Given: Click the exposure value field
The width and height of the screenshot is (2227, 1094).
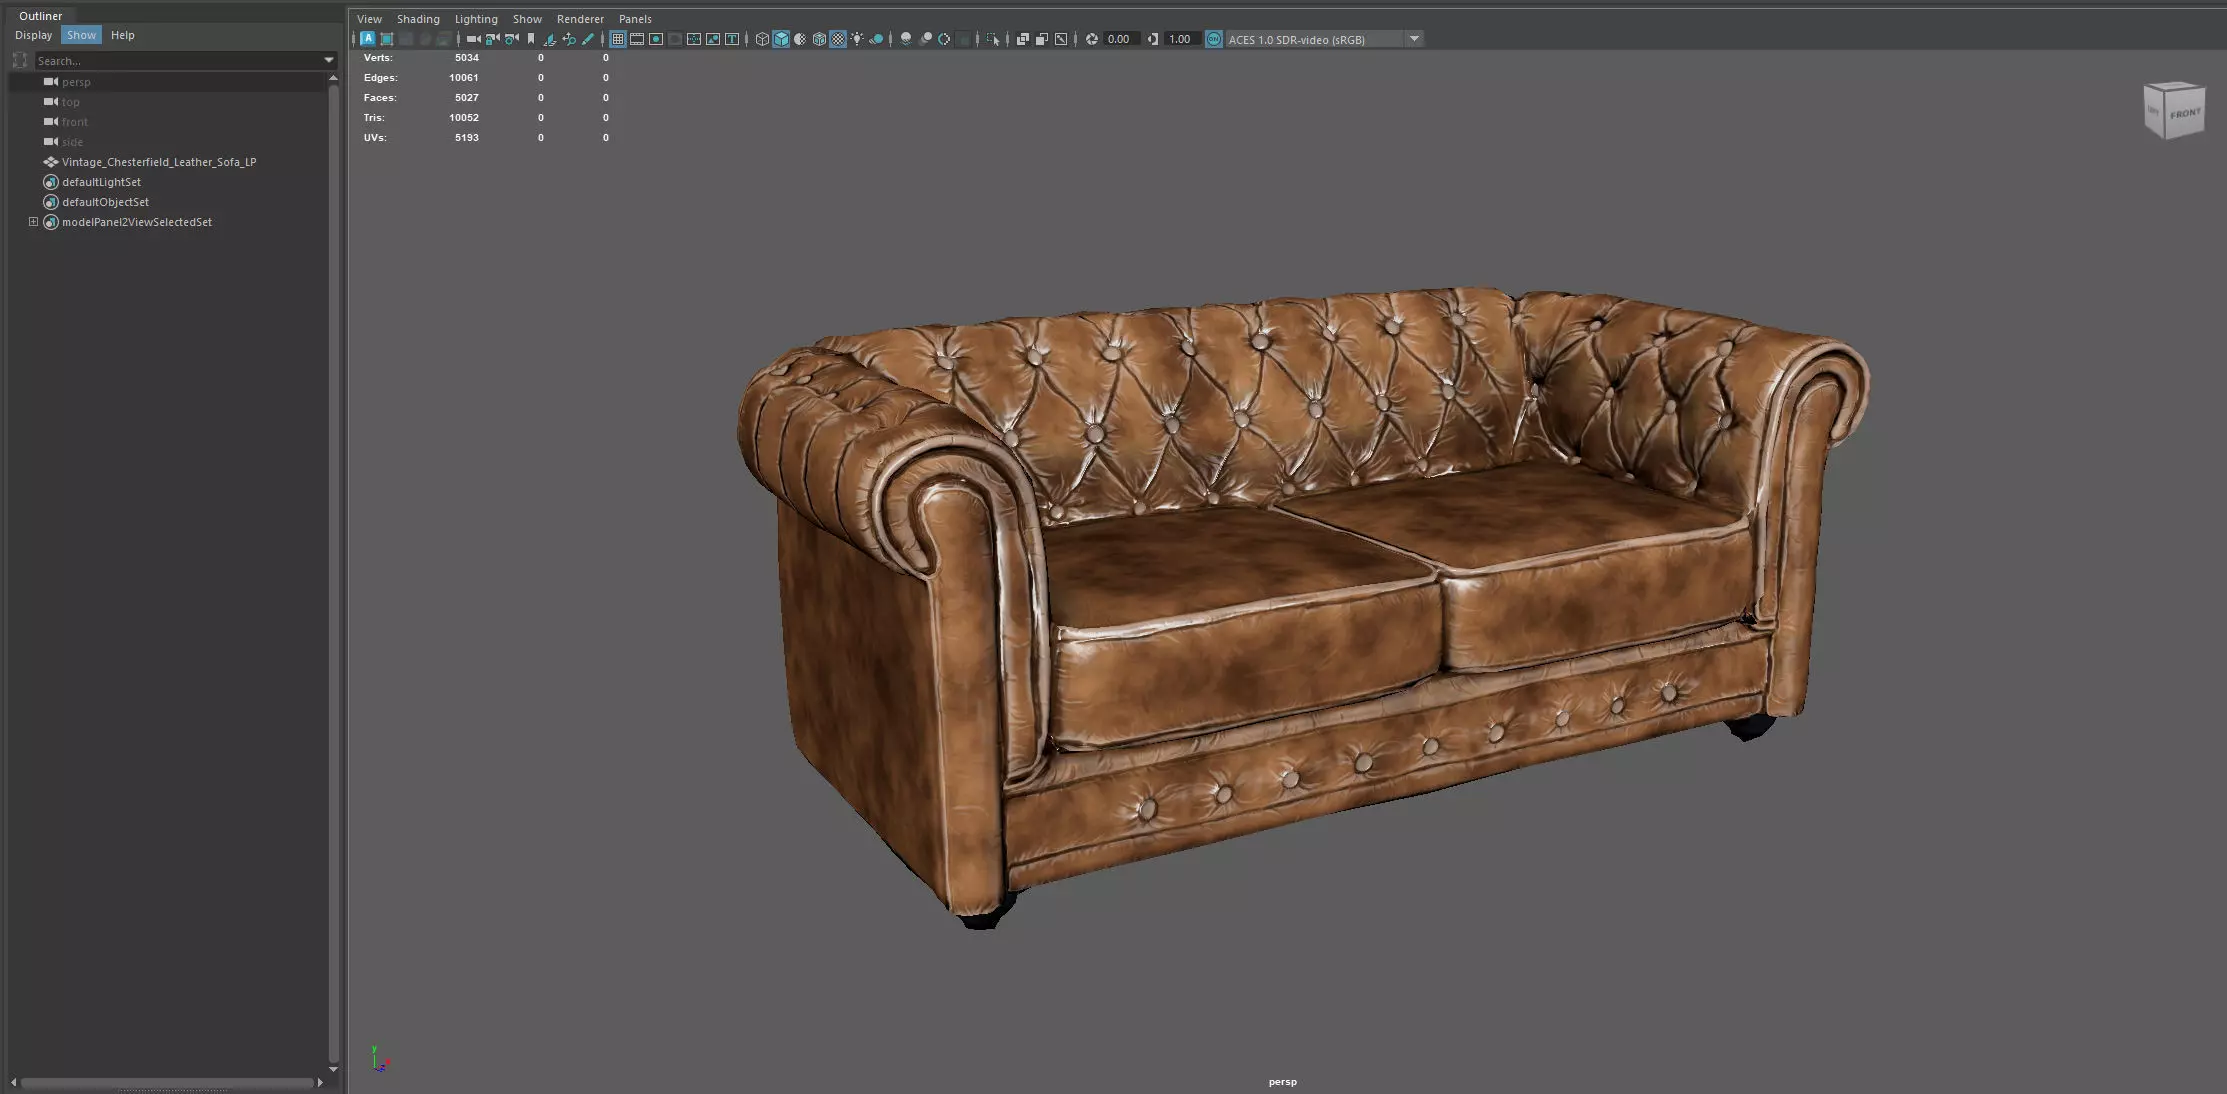Looking at the screenshot, I should (1119, 39).
